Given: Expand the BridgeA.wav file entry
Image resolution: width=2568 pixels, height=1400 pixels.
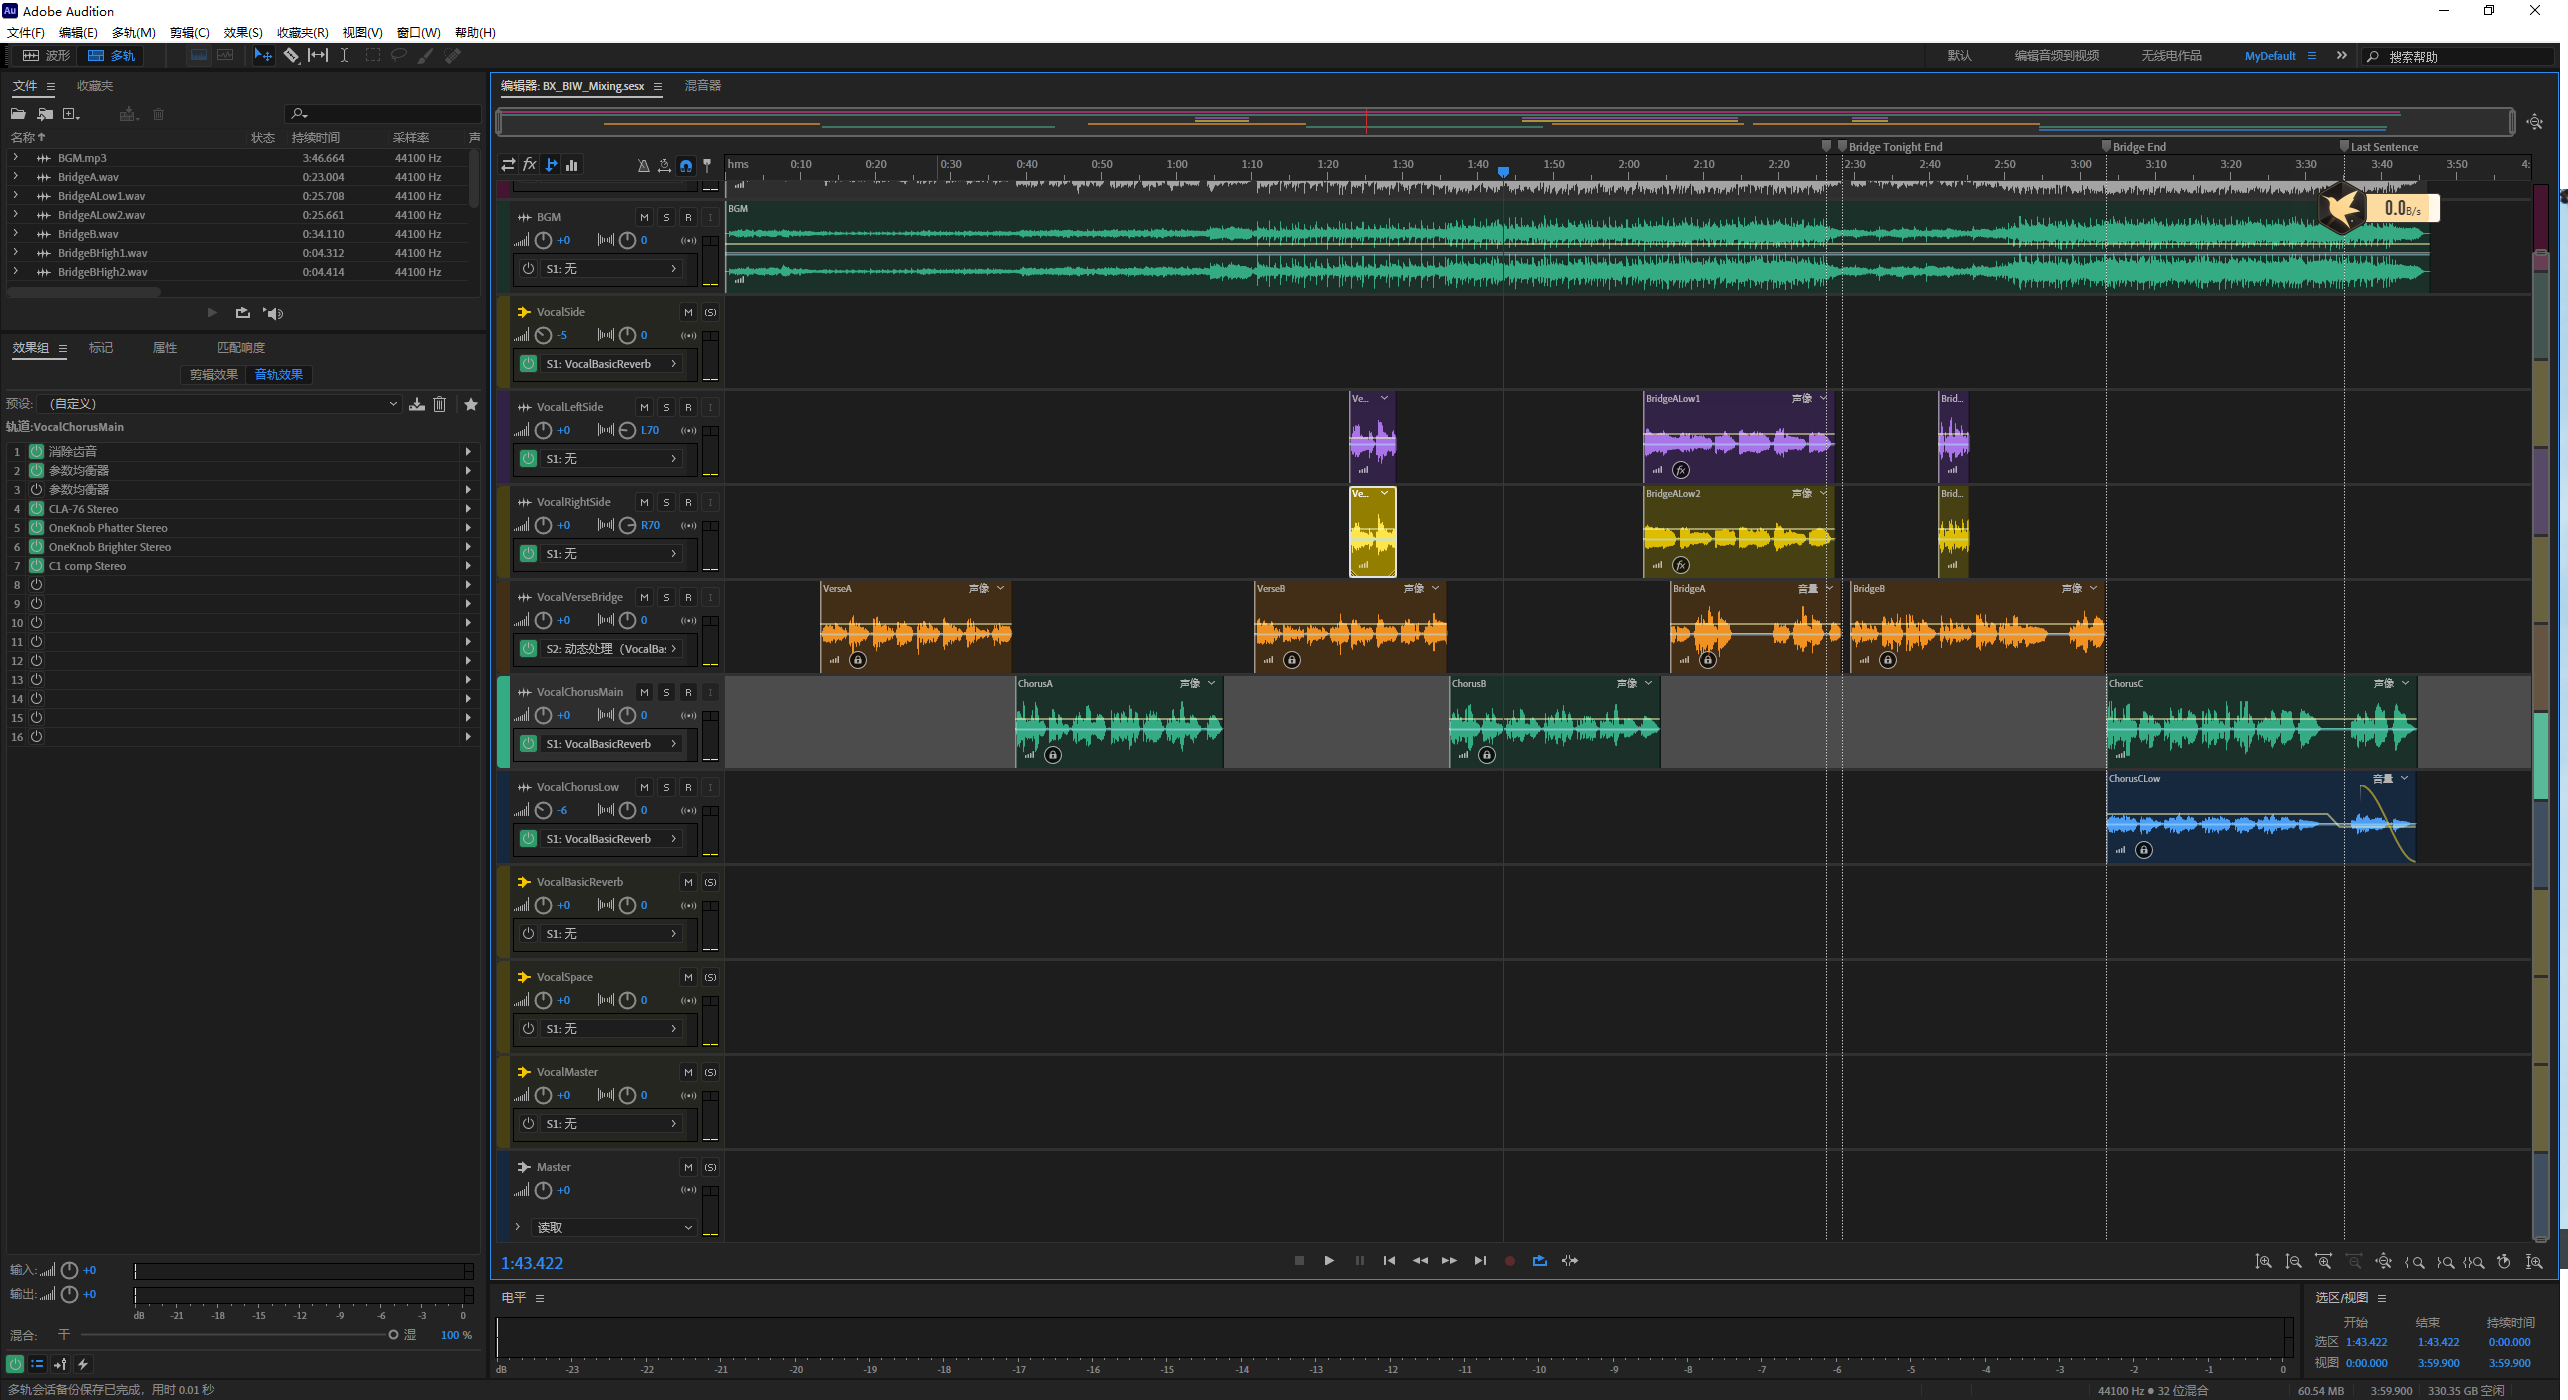Looking at the screenshot, I should (15, 177).
